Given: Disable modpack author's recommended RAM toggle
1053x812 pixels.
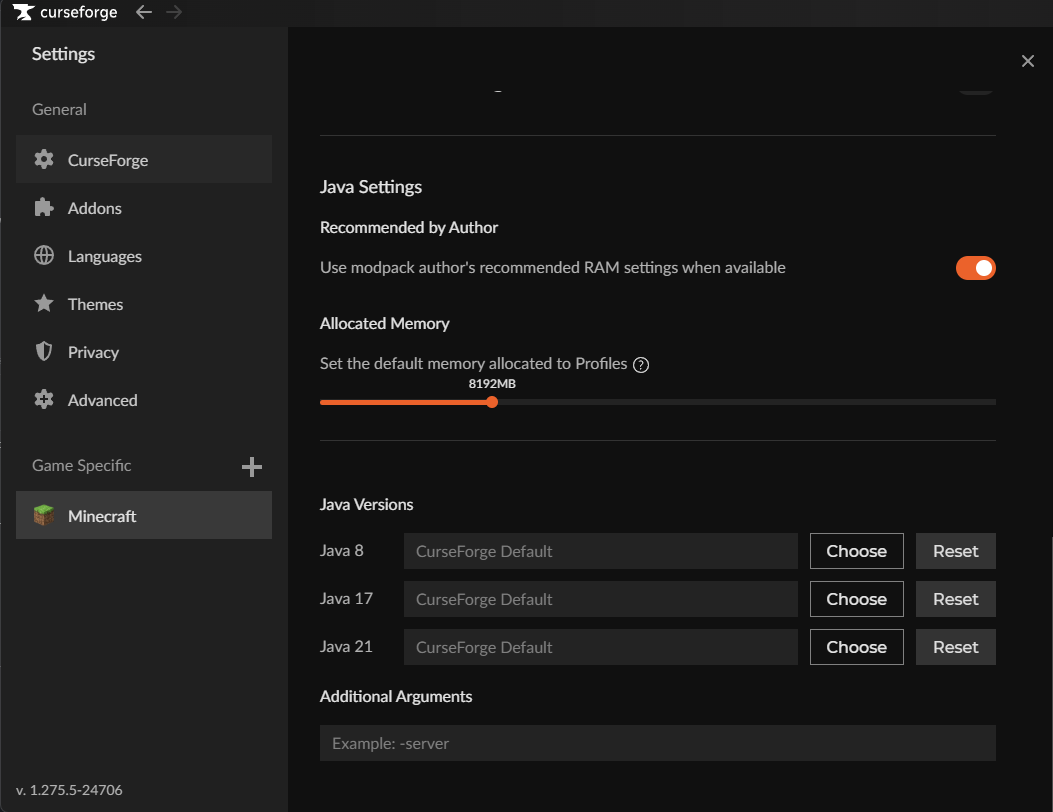Looking at the screenshot, I should [976, 268].
